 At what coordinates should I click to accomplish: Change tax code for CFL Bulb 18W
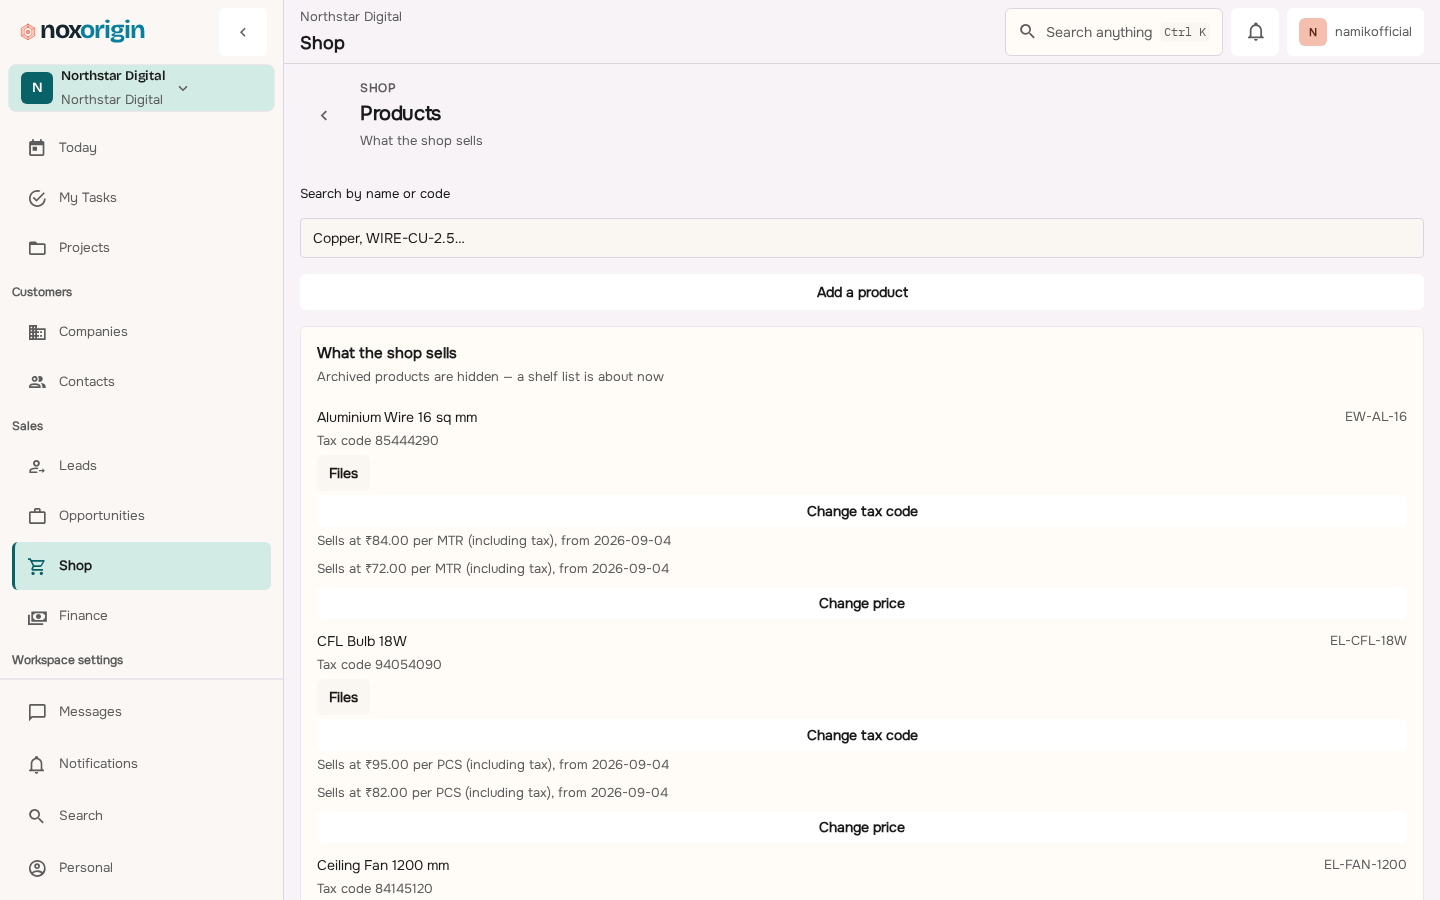click(x=862, y=735)
